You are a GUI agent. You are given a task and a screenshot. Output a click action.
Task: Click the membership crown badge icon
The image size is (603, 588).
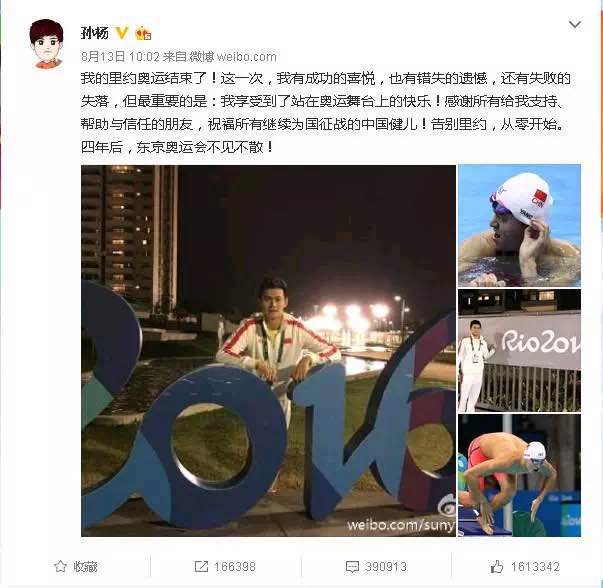point(143,33)
